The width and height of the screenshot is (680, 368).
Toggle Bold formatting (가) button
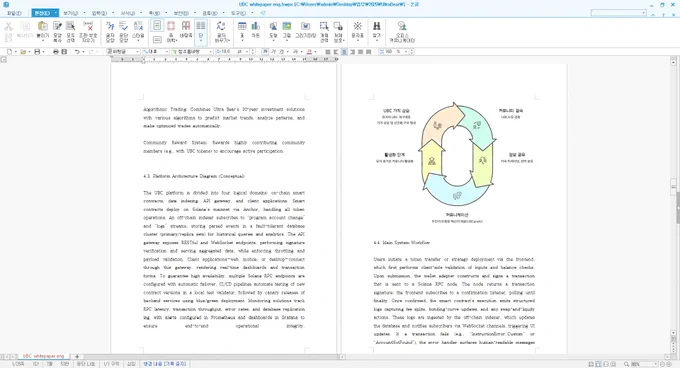coord(265,52)
